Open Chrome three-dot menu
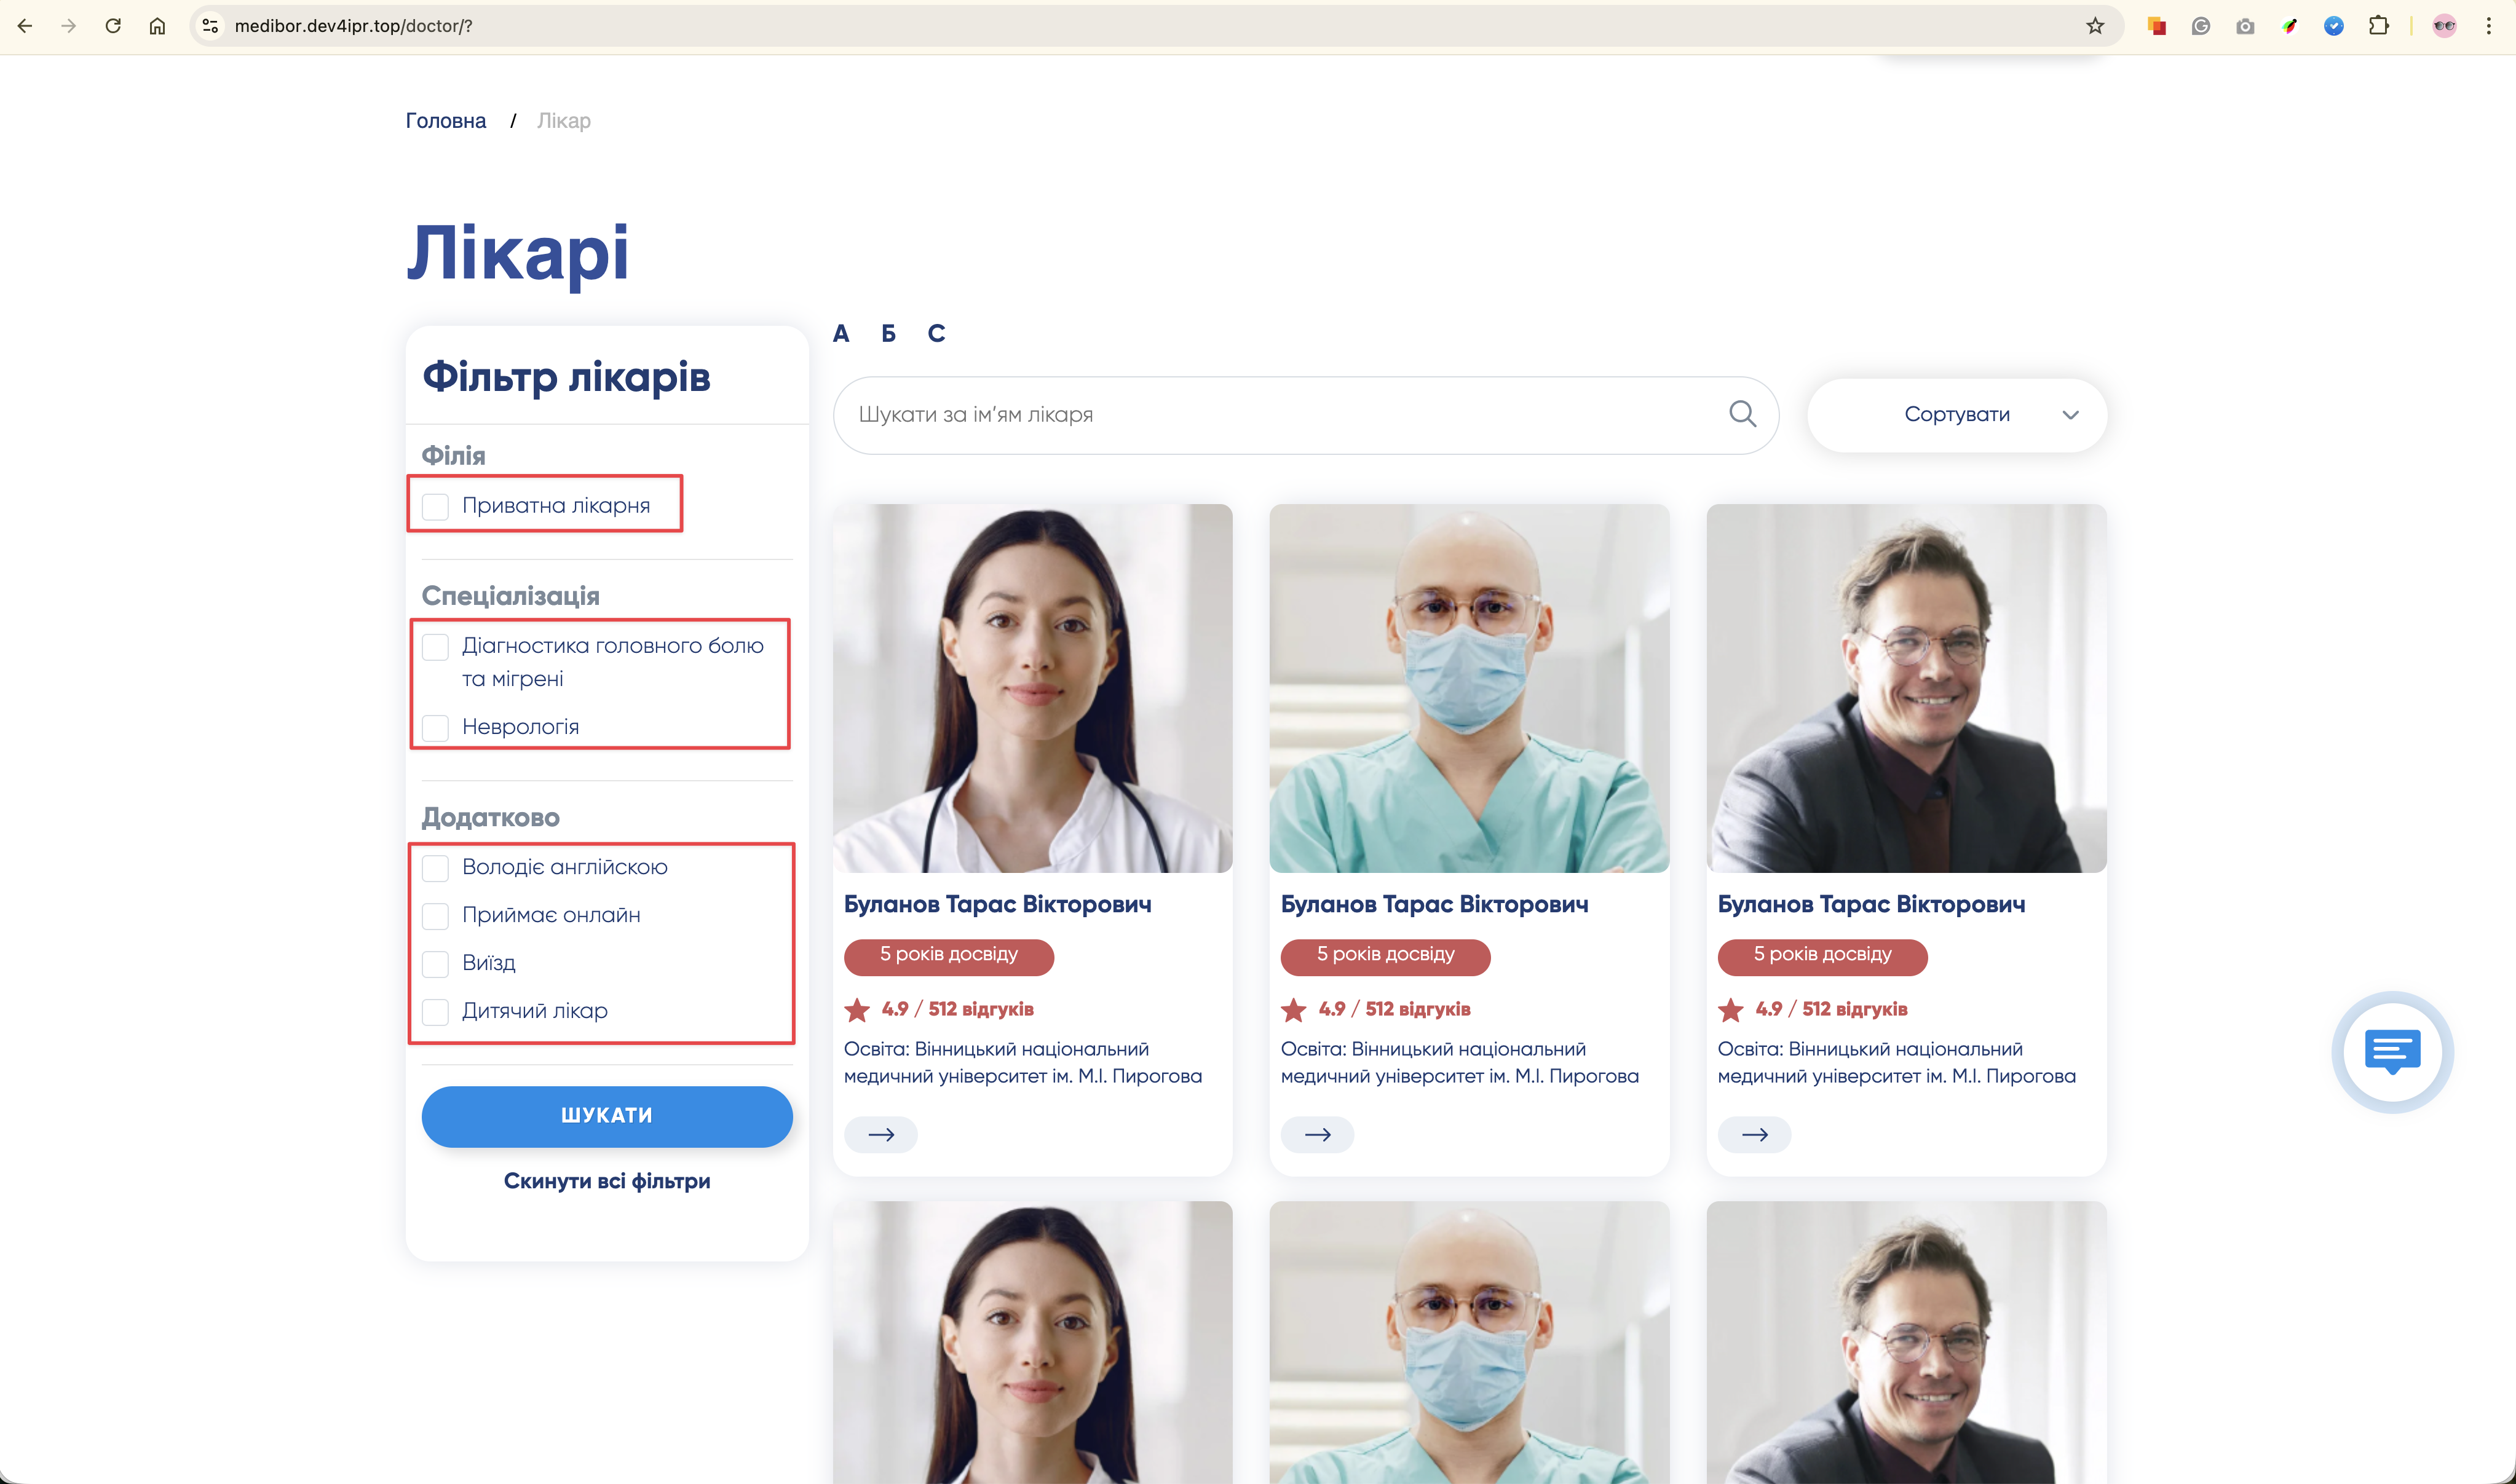This screenshot has width=2516, height=1484. 2488,26
